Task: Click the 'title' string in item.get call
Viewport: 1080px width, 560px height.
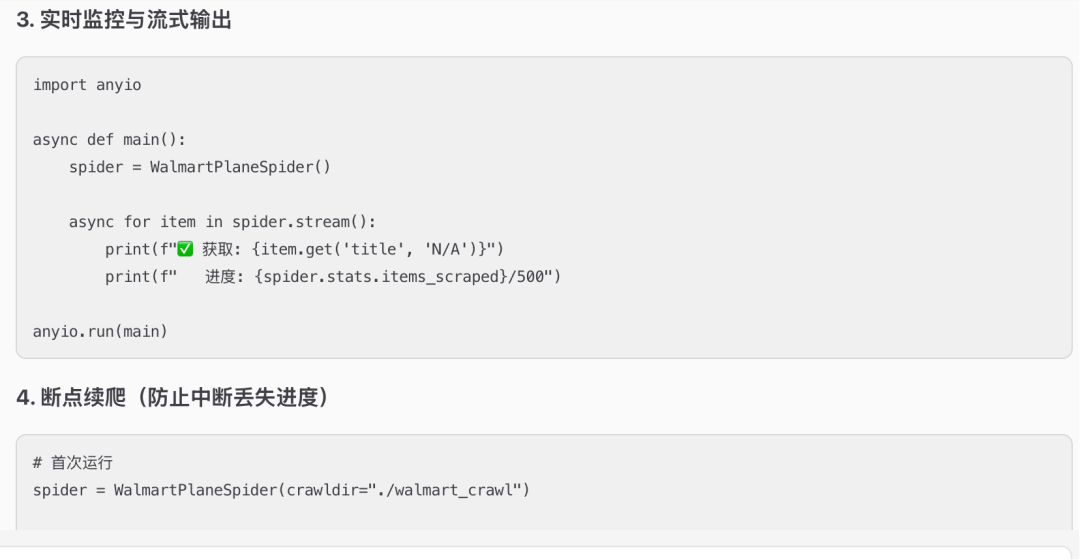Action: (373, 249)
